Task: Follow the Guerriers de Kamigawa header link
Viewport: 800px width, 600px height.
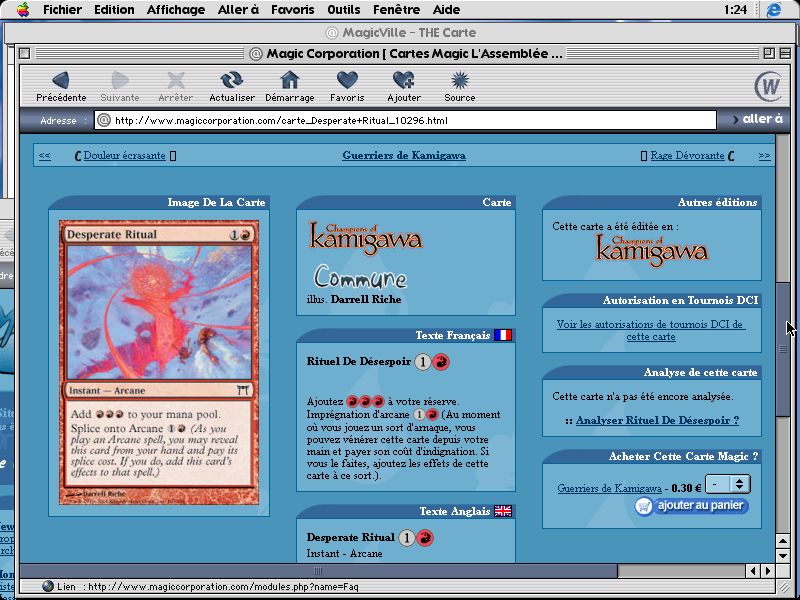Action: point(404,156)
